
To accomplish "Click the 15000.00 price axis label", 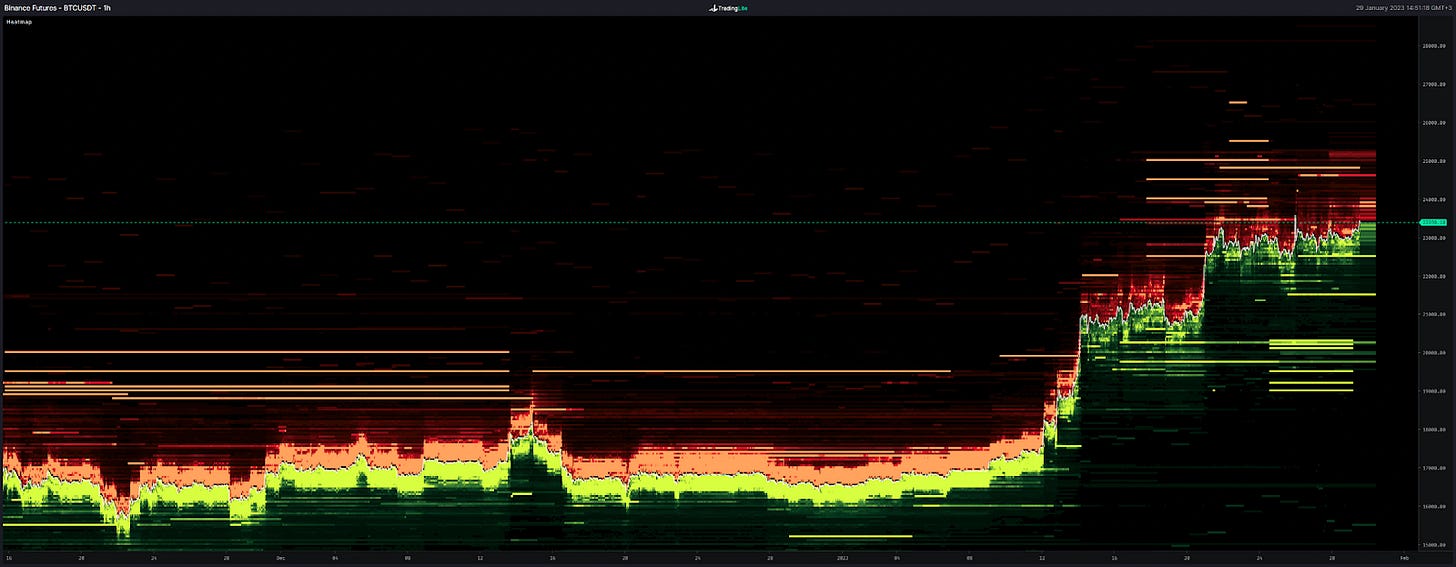I will pyautogui.click(x=1435, y=545).
